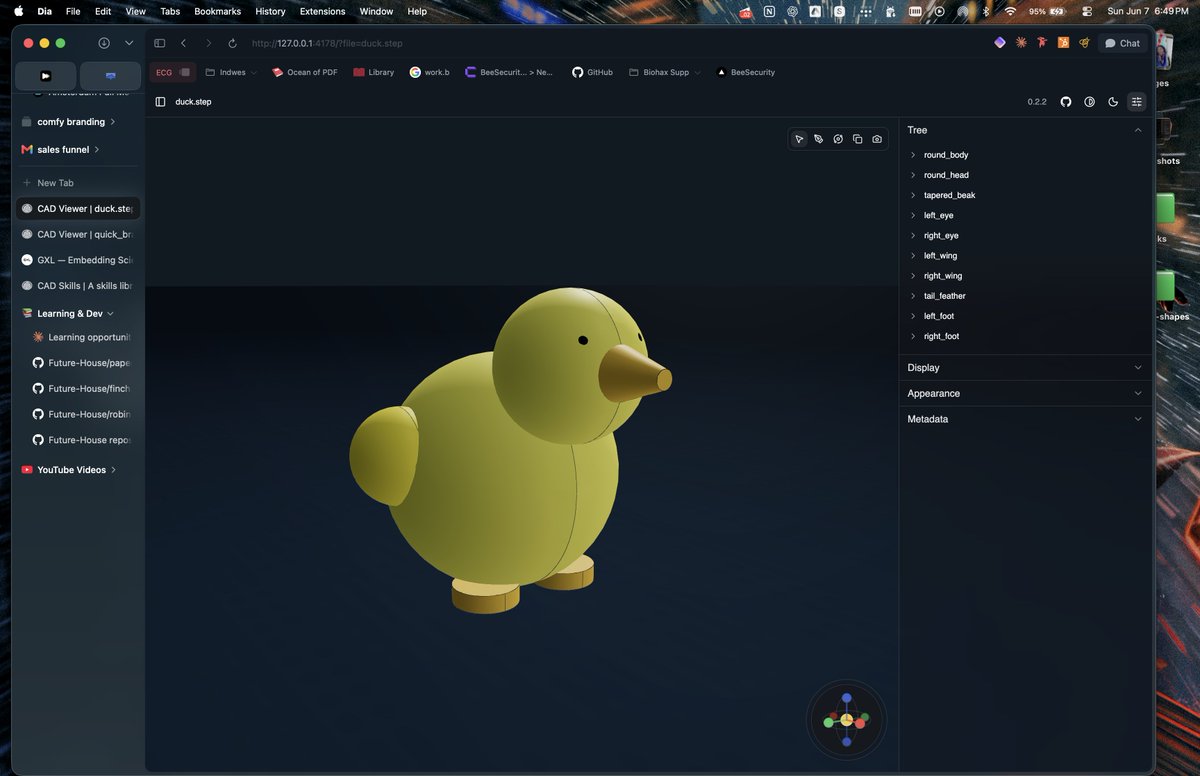The height and width of the screenshot is (776, 1200).
Task: Click the orbit/reset view icon in the viewport toolbar
Action: pyautogui.click(x=838, y=139)
